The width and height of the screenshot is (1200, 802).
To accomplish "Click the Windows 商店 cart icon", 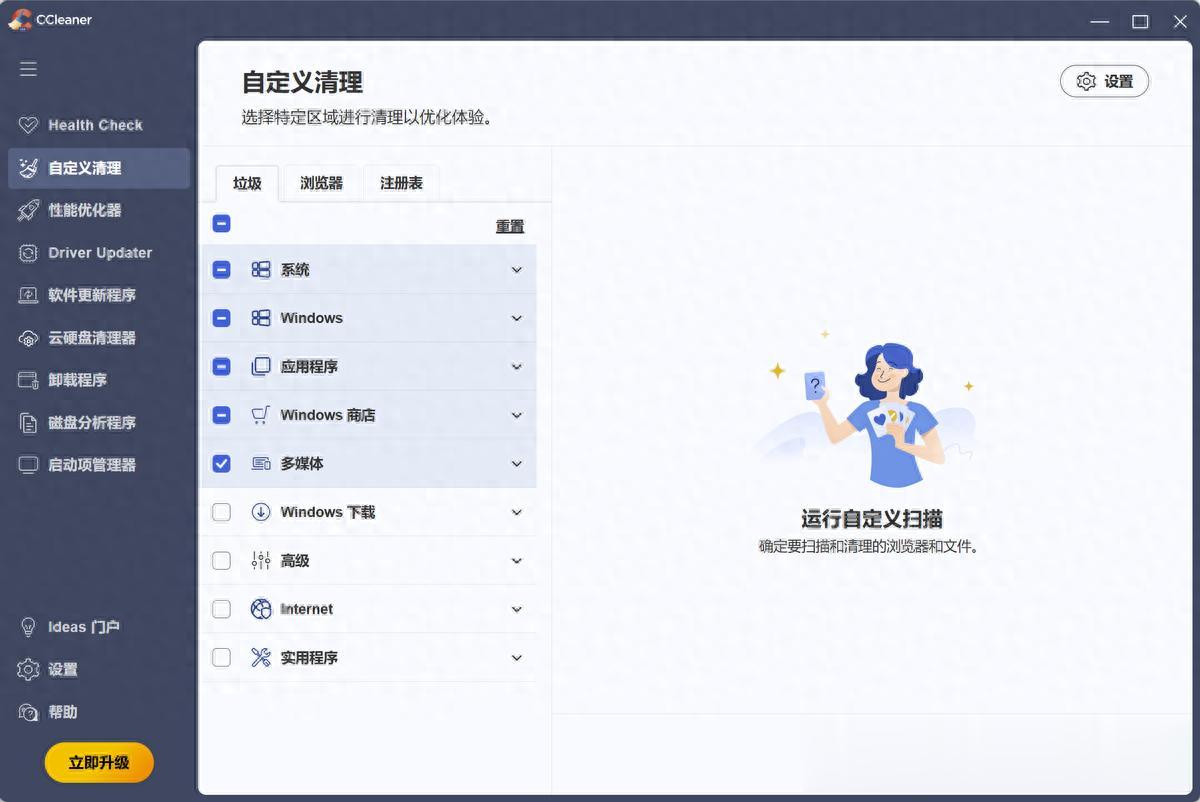I will (x=261, y=415).
